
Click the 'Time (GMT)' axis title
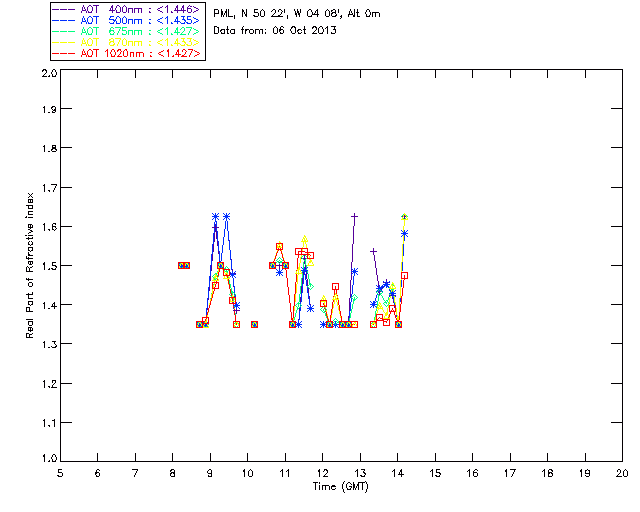(x=340, y=487)
